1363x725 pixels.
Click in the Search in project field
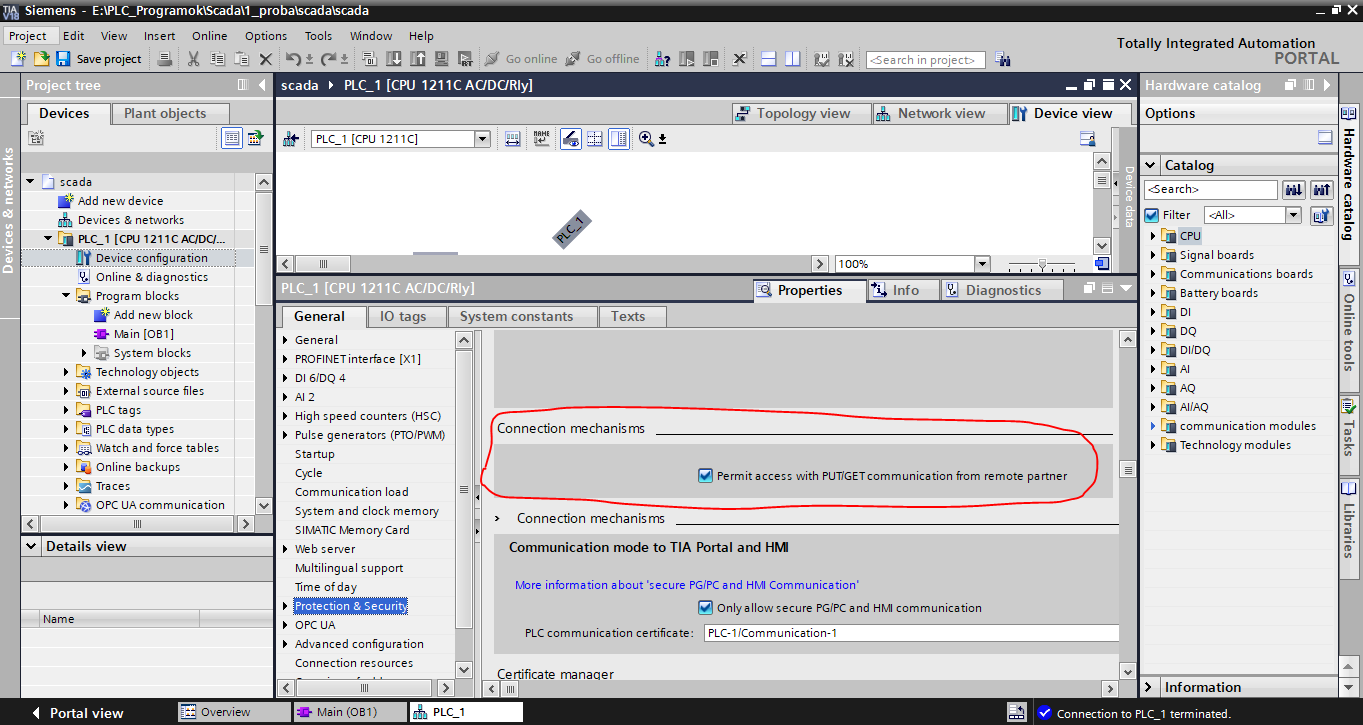[926, 60]
